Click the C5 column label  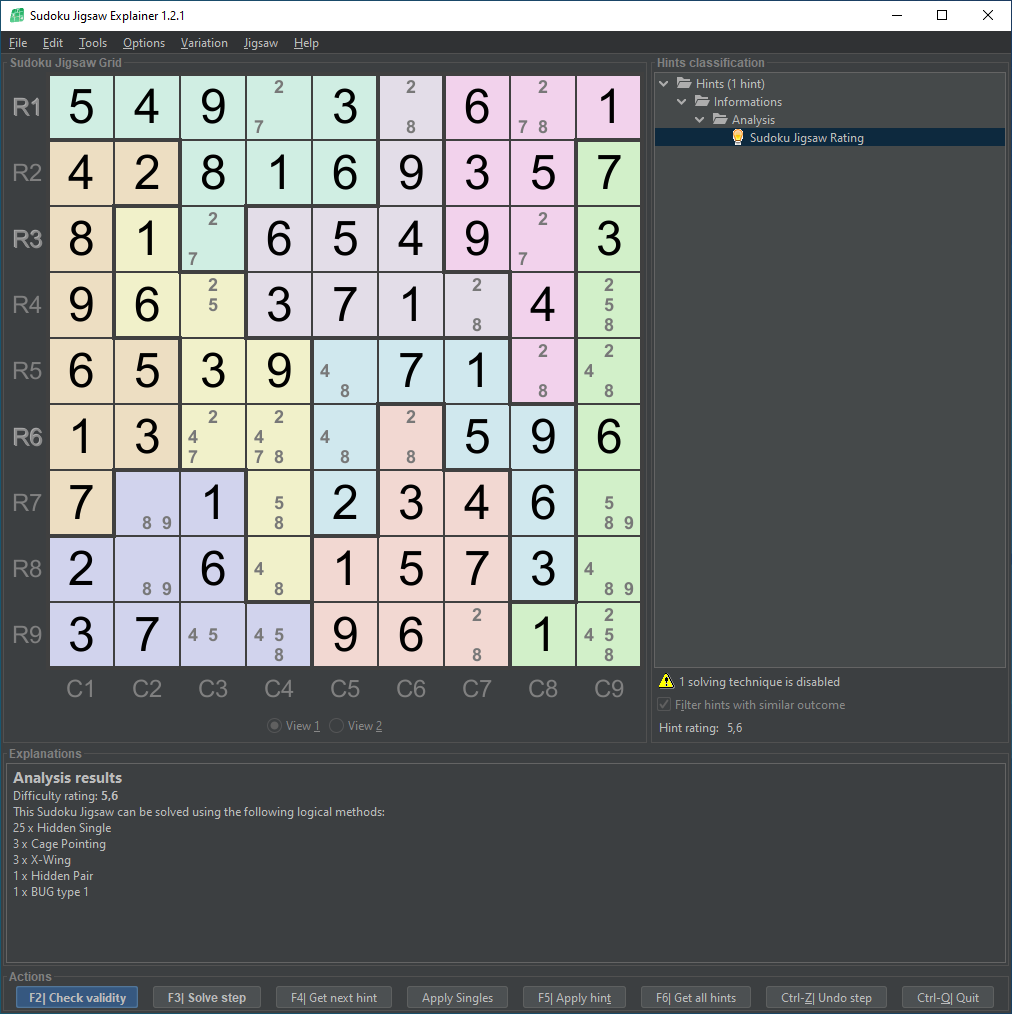(345, 688)
